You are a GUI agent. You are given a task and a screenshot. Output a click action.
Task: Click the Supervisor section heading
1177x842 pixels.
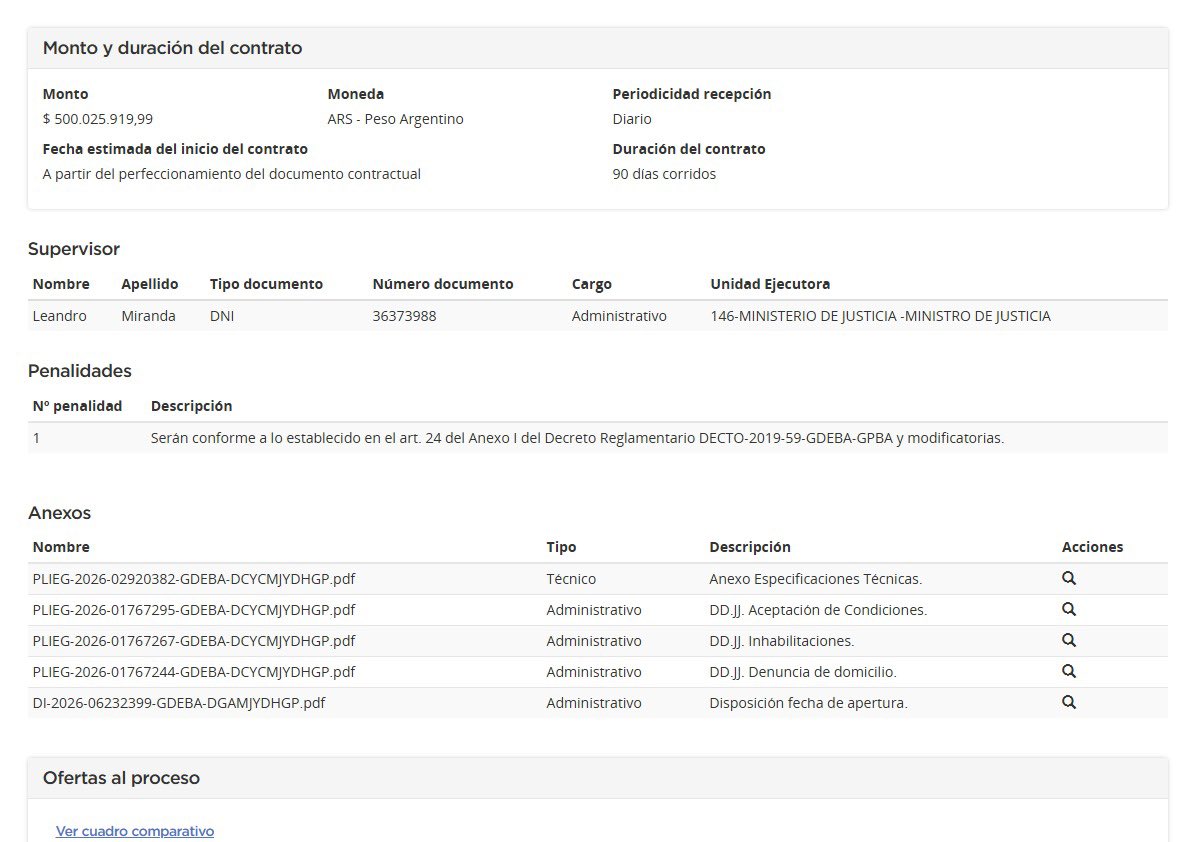point(74,248)
